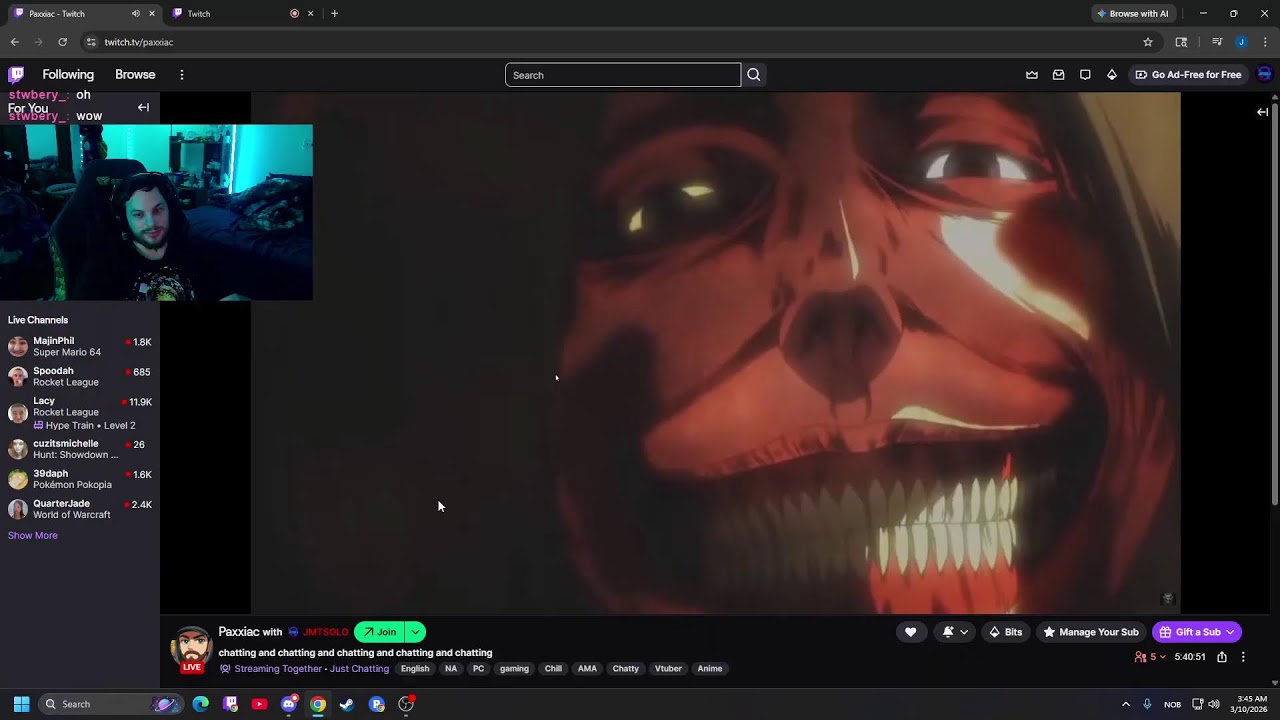The image size is (1280, 720).
Task: Open the Twitch Prime loot crown icon
Action: pos(1032,74)
